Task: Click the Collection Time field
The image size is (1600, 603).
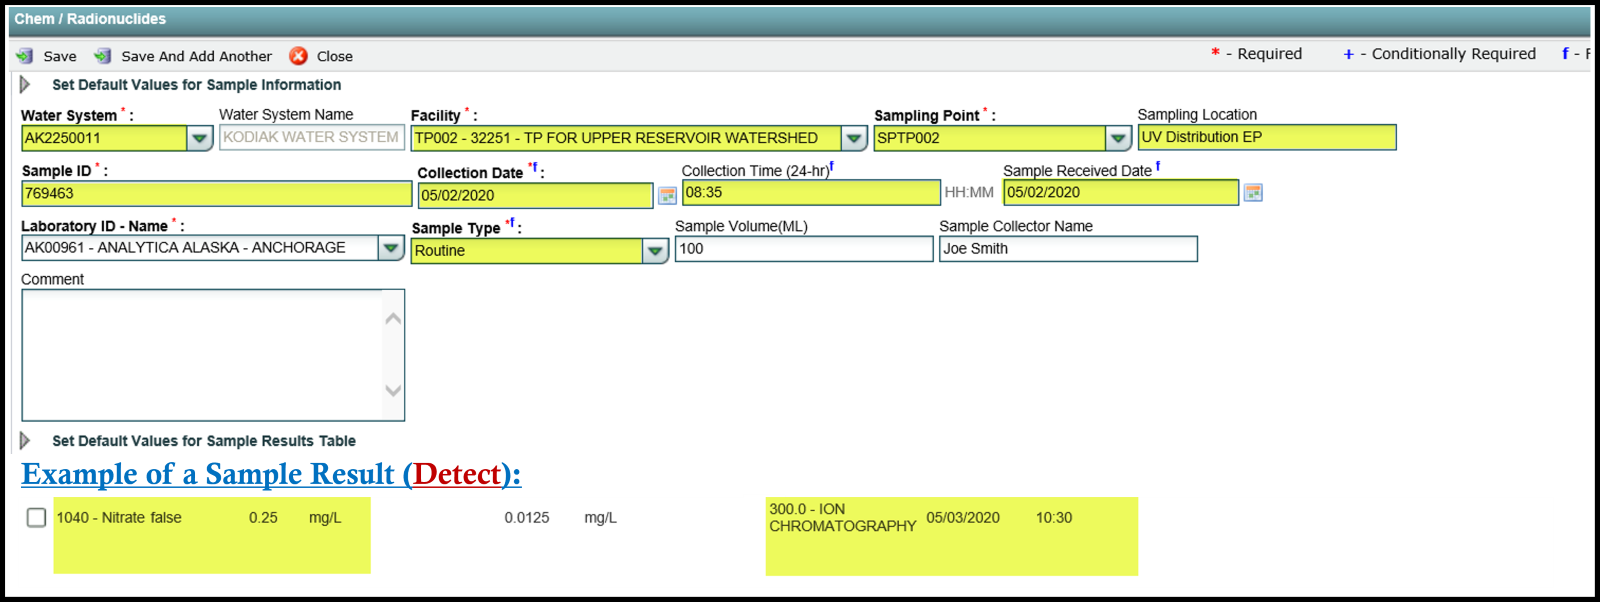Action: click(810, 193)
